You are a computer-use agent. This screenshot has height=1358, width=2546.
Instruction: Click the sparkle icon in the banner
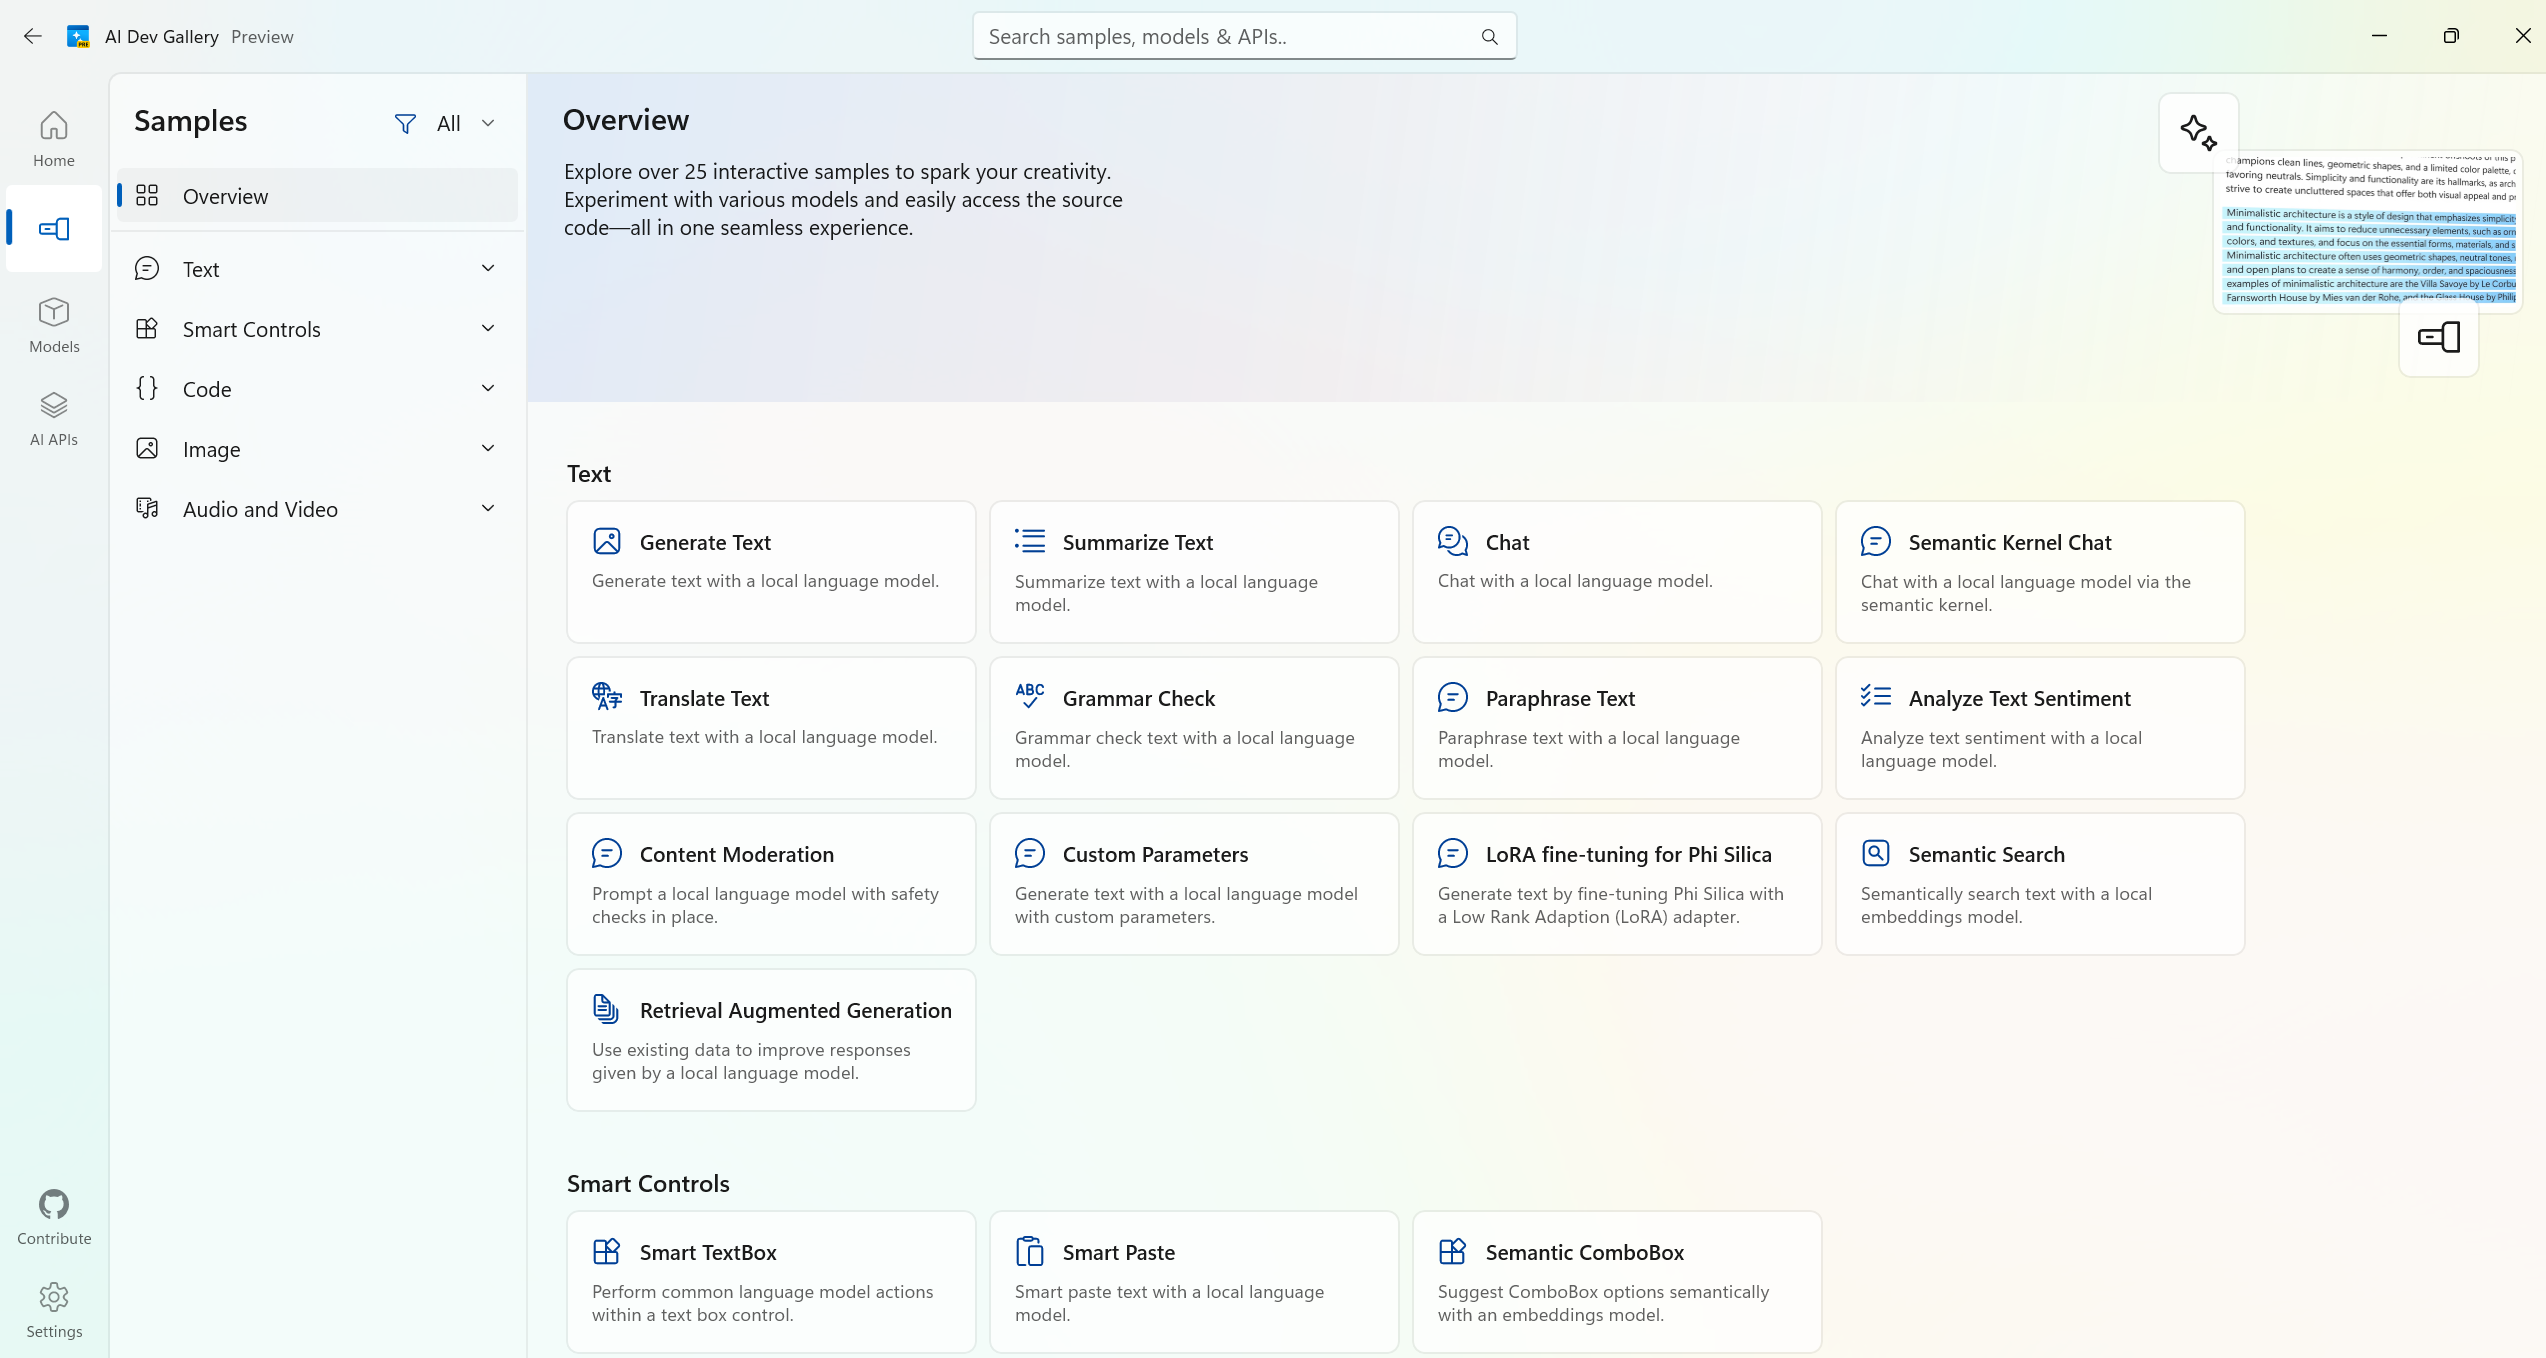pos(2199,133)
